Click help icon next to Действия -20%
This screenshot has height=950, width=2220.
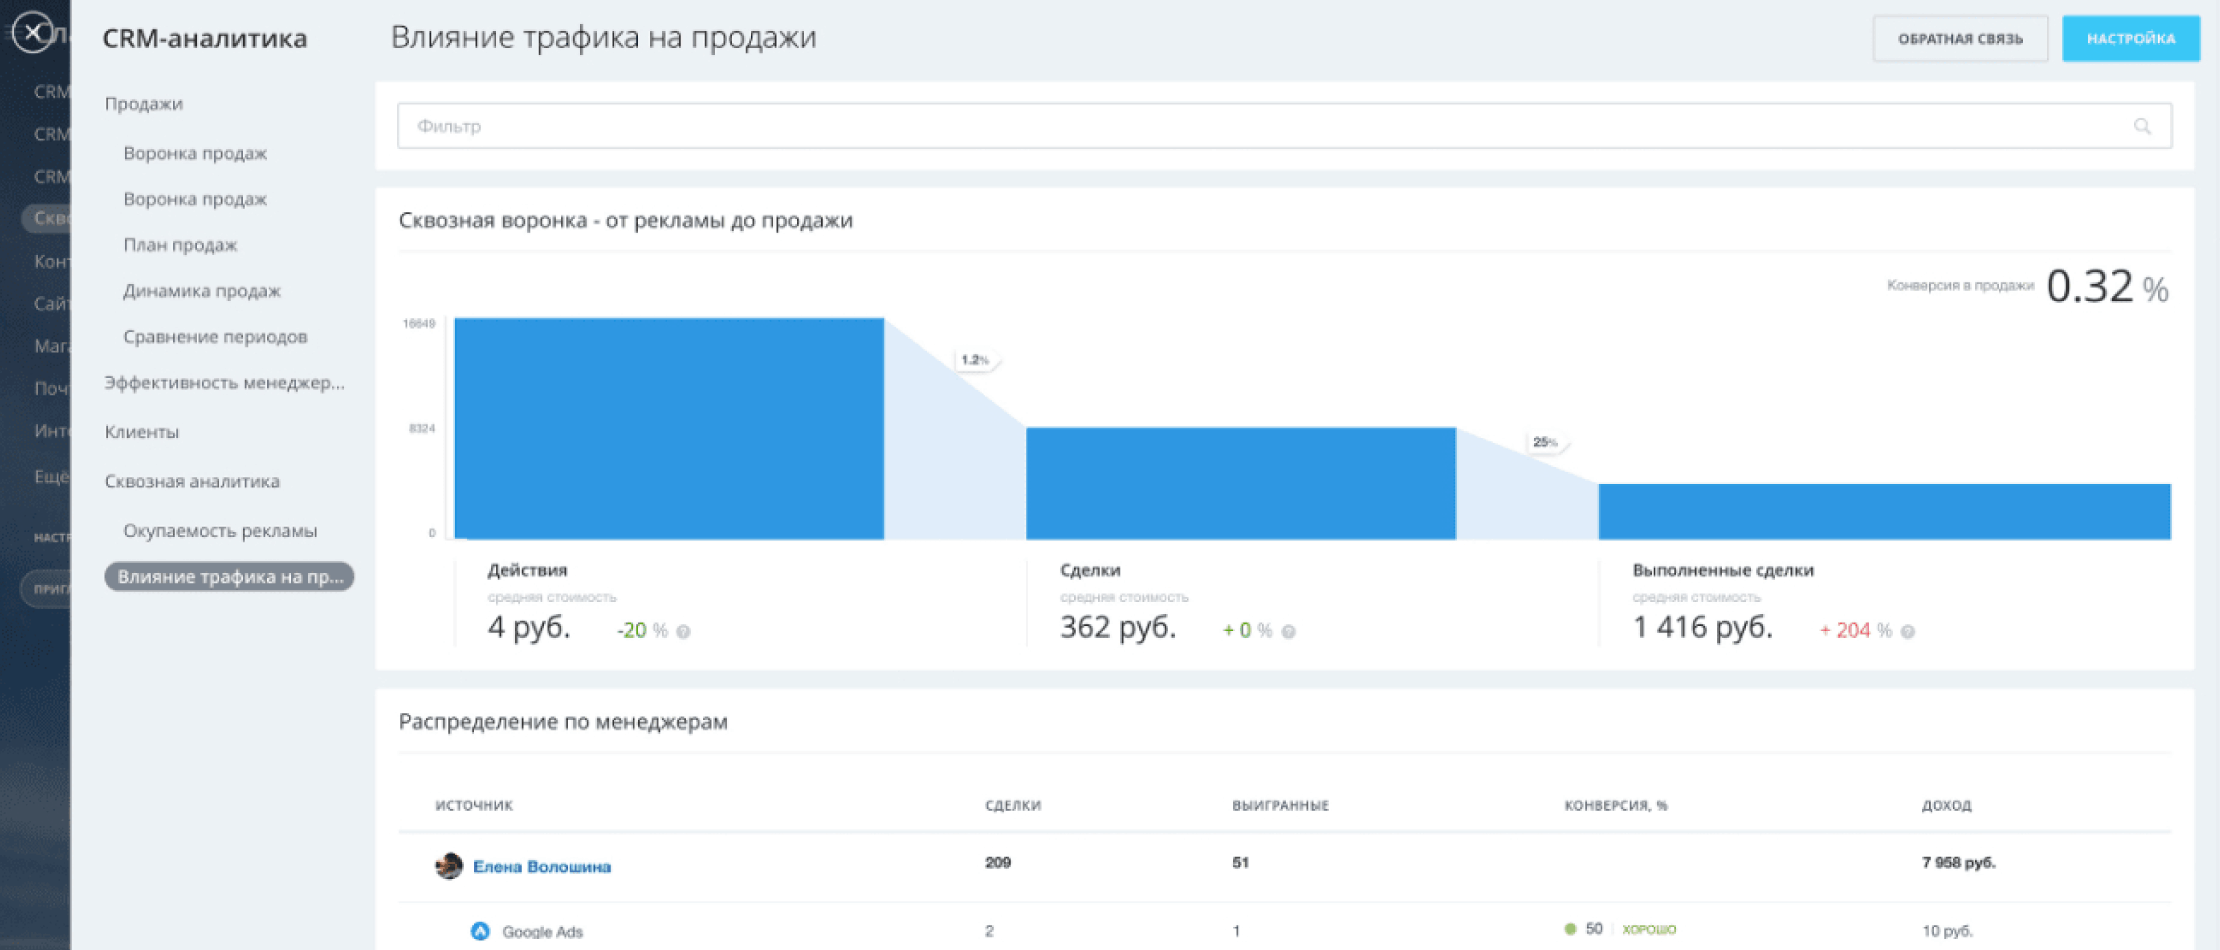click(x=683, y=632)
